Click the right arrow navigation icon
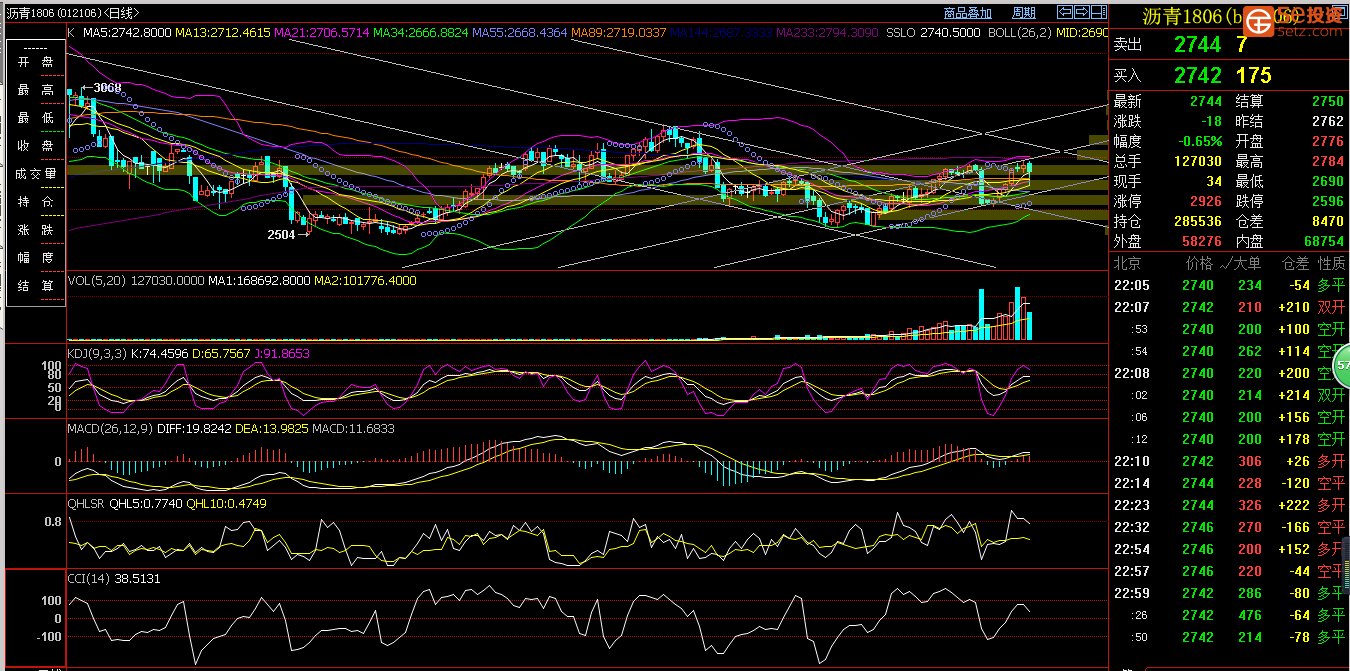 pyautogui.click(x=1081, y=13)
